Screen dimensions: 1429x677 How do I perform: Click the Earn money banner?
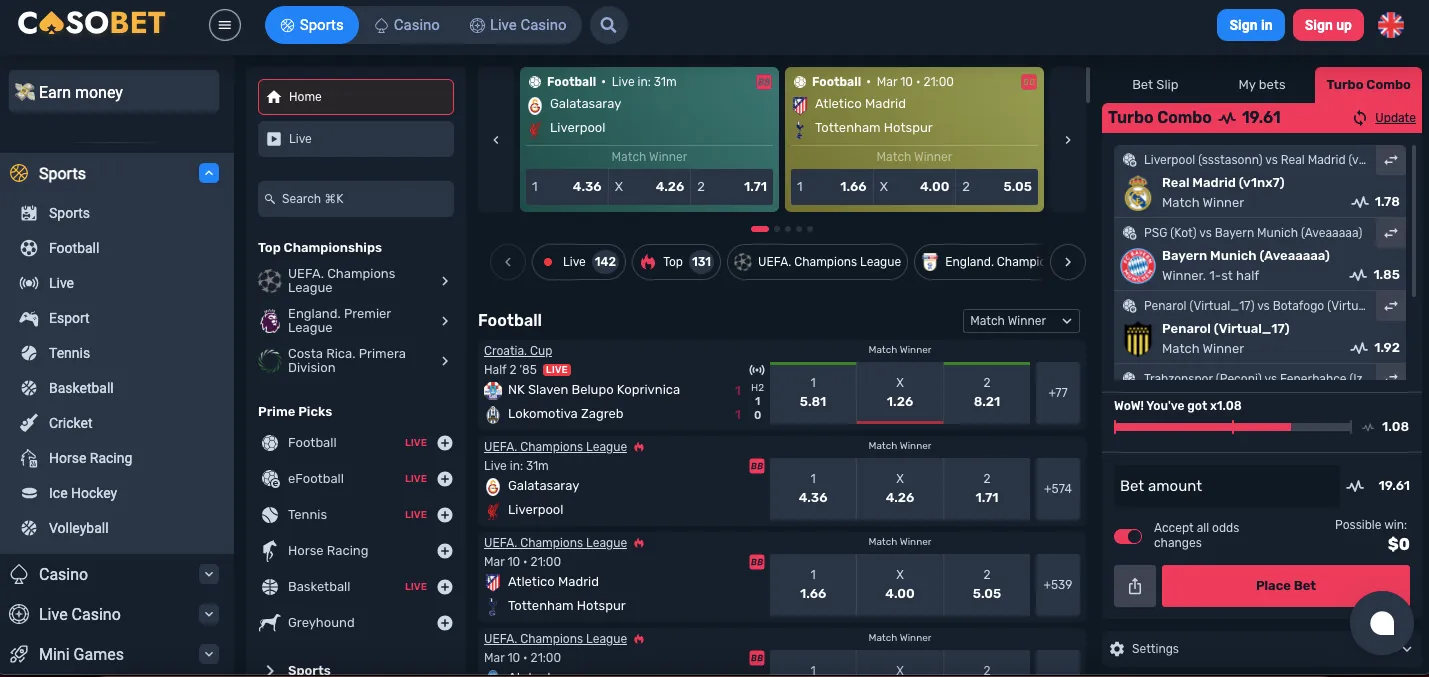[x=114, y=92]
